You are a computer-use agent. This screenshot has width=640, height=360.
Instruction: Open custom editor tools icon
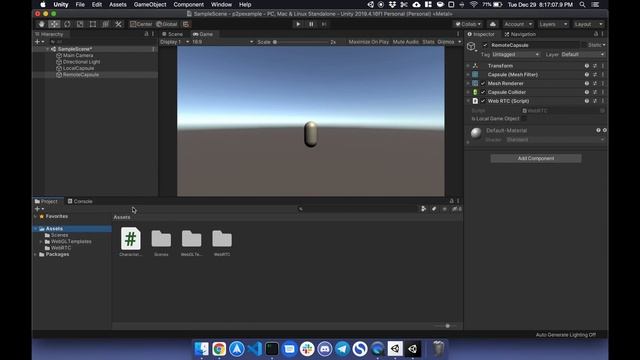coord(118,24)
